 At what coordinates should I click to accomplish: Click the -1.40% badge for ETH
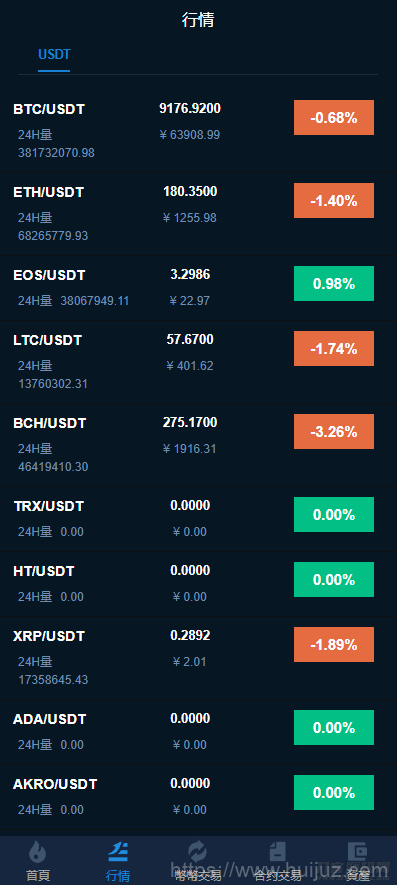coord(334,200)
